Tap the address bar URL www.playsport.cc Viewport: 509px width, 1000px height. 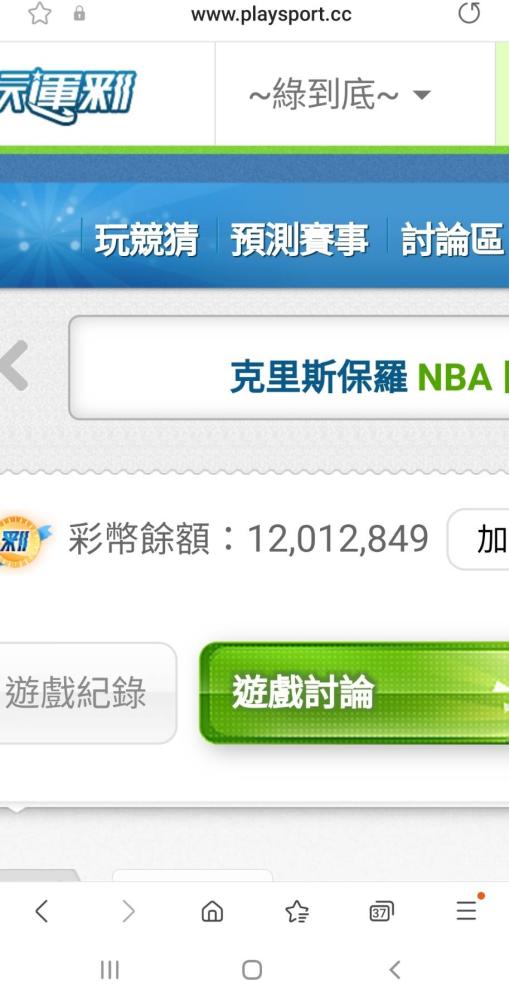(x=271, y=14)
